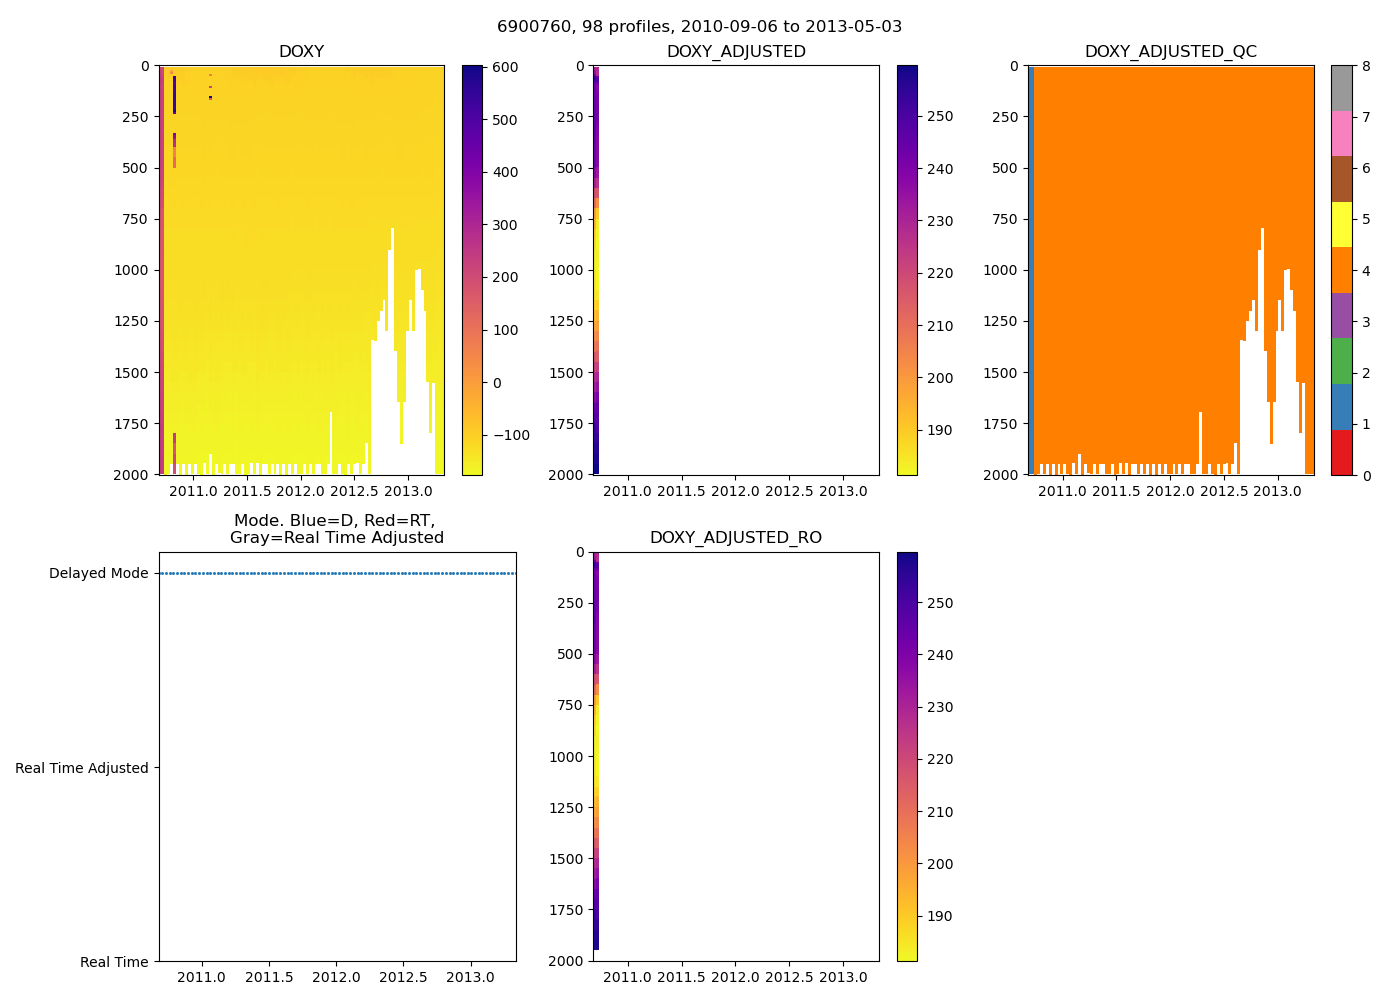1400x1000 pixels.
Task: Select the pink swatch in QC colorbar
Action: tap(1341, 134)
